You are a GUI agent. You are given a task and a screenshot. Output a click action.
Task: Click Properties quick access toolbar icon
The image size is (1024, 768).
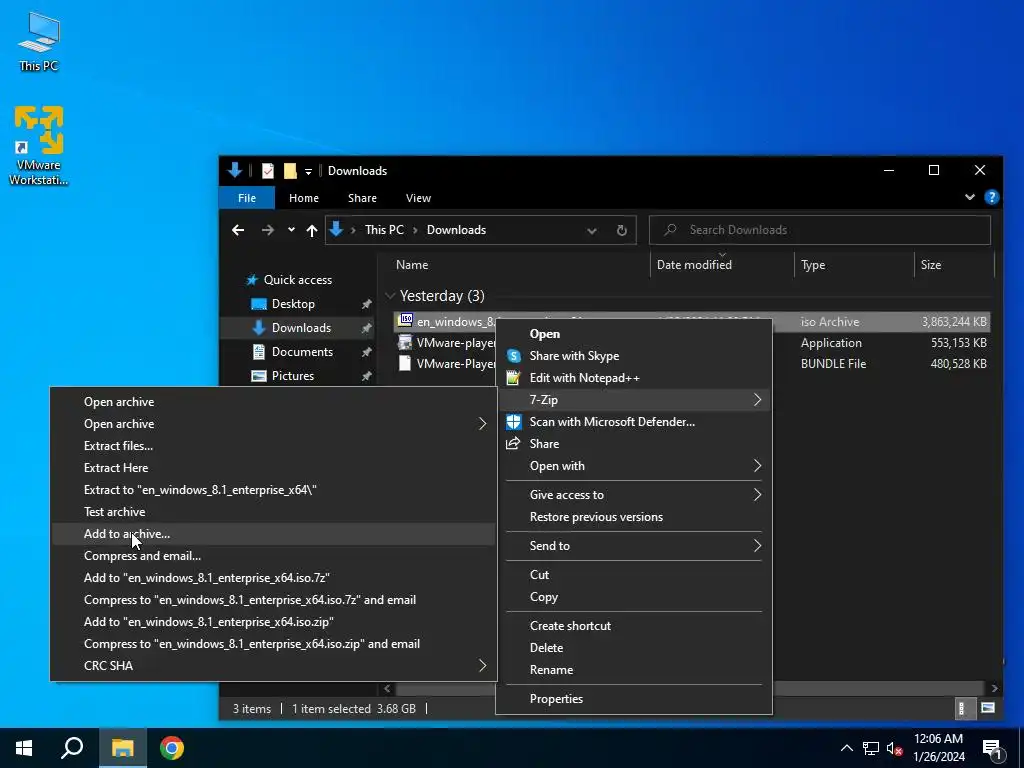click(x=268, y=171)
